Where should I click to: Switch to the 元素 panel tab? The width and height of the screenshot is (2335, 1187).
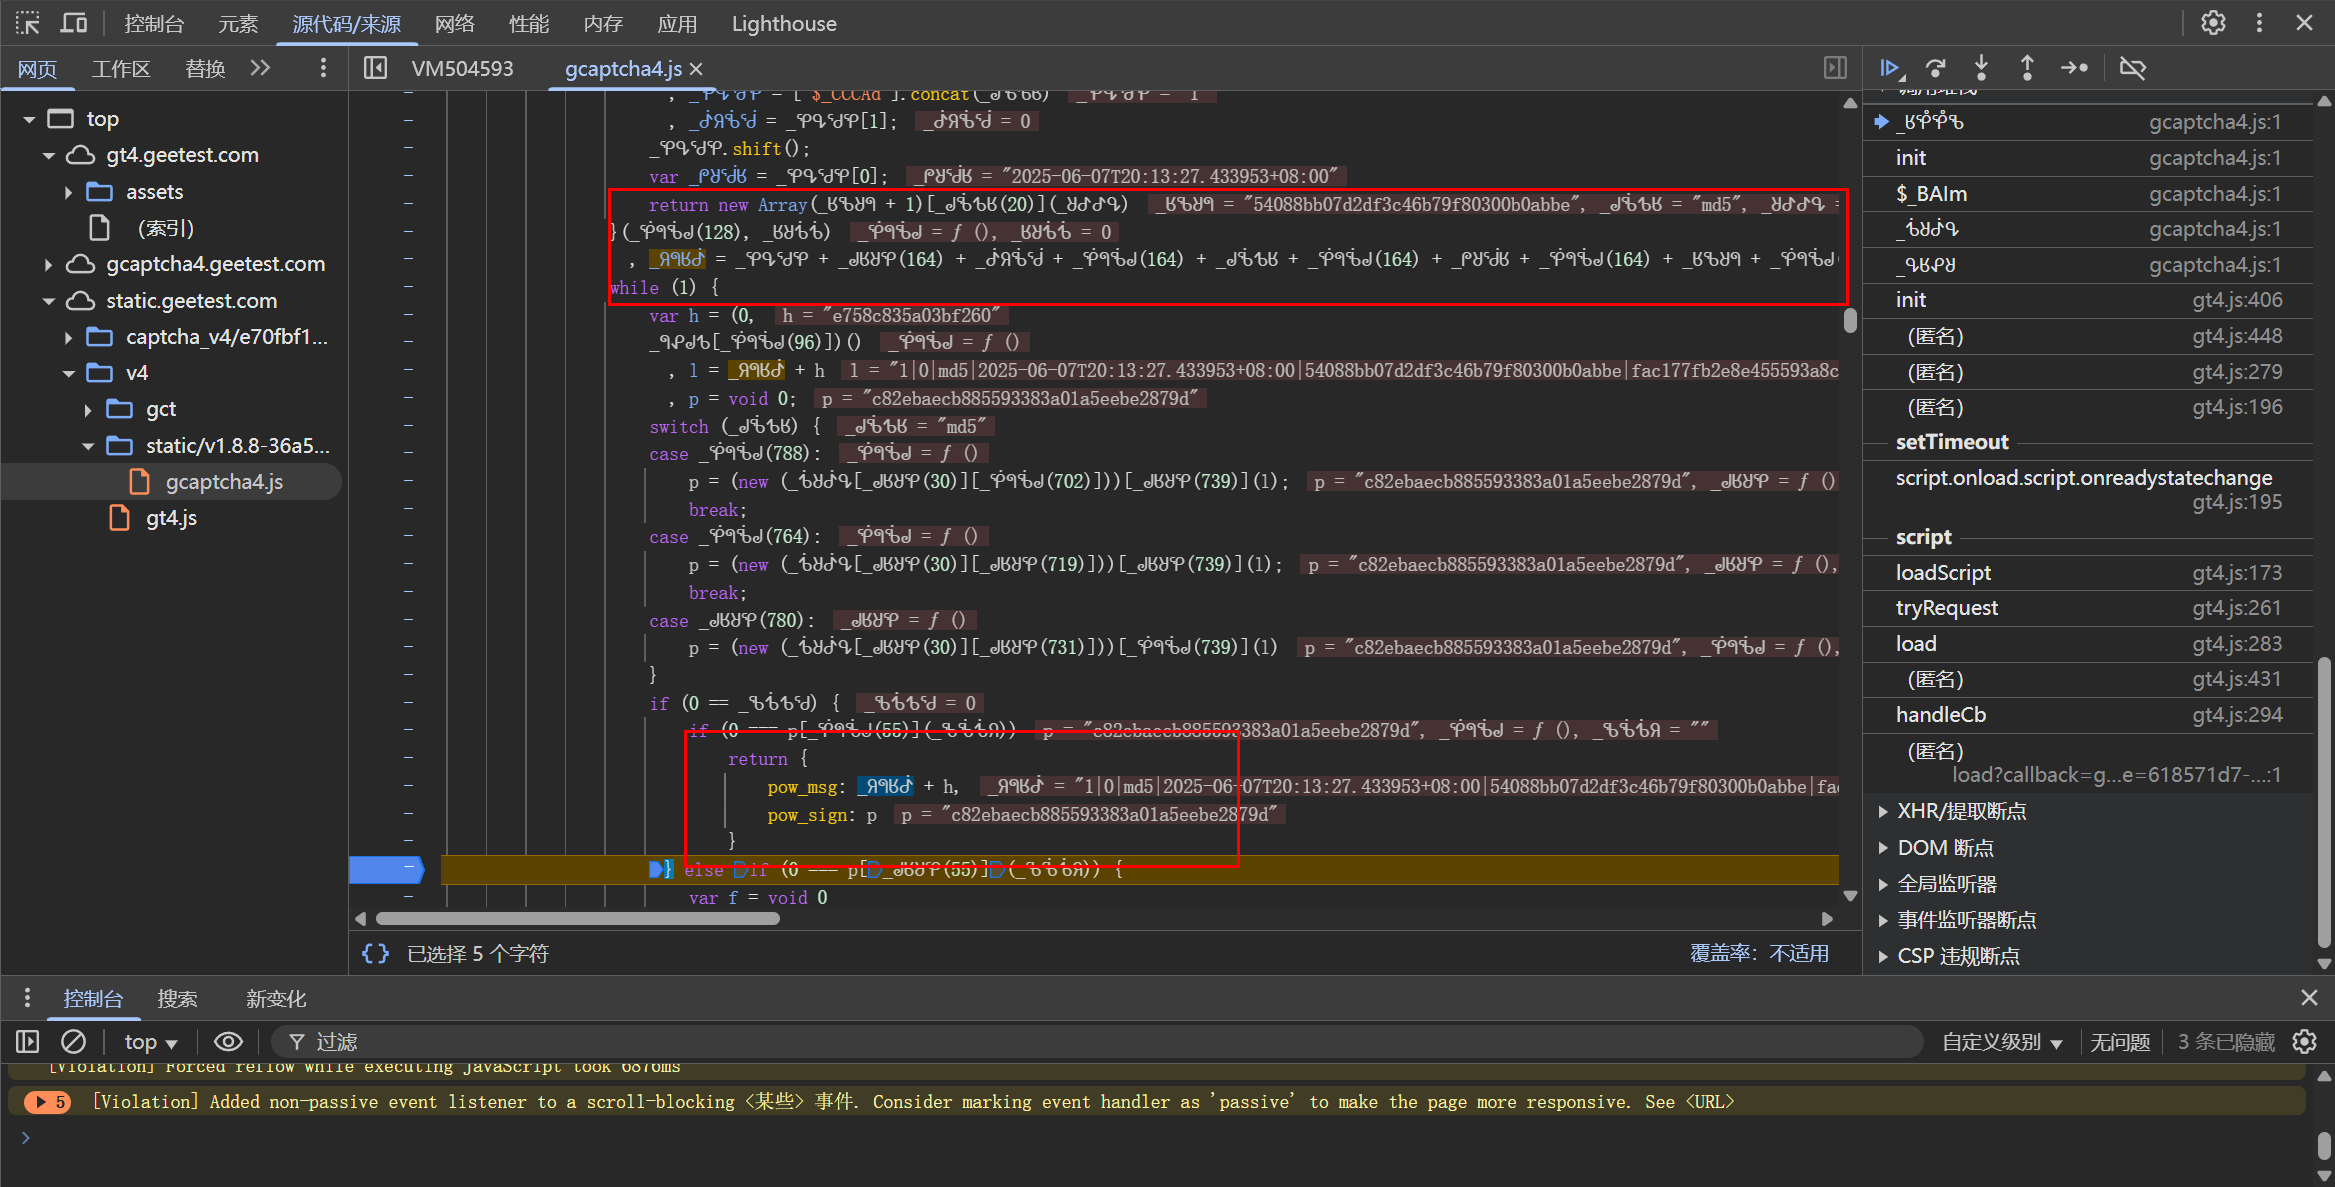pyautogui.click(x=238, y=23)
